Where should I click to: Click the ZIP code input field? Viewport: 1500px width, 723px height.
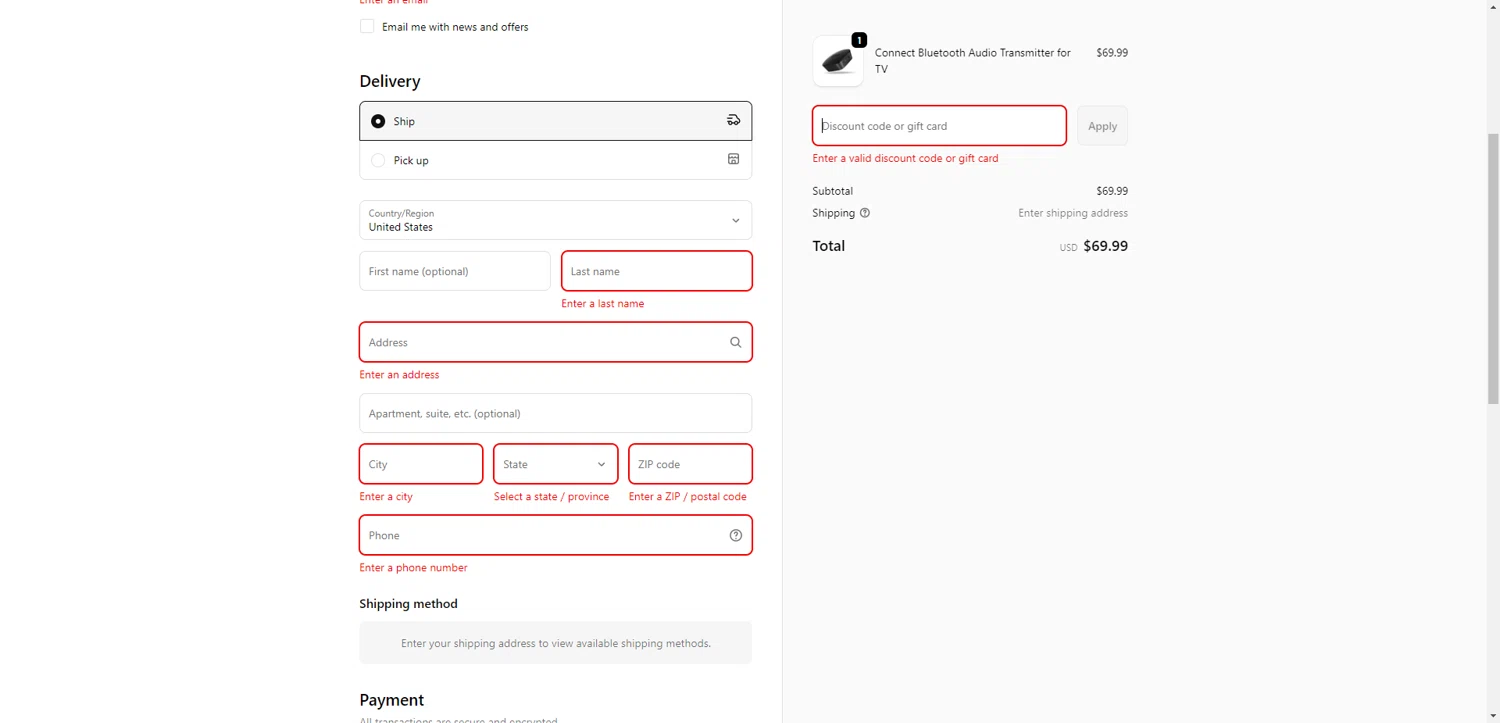pos(690,464)
